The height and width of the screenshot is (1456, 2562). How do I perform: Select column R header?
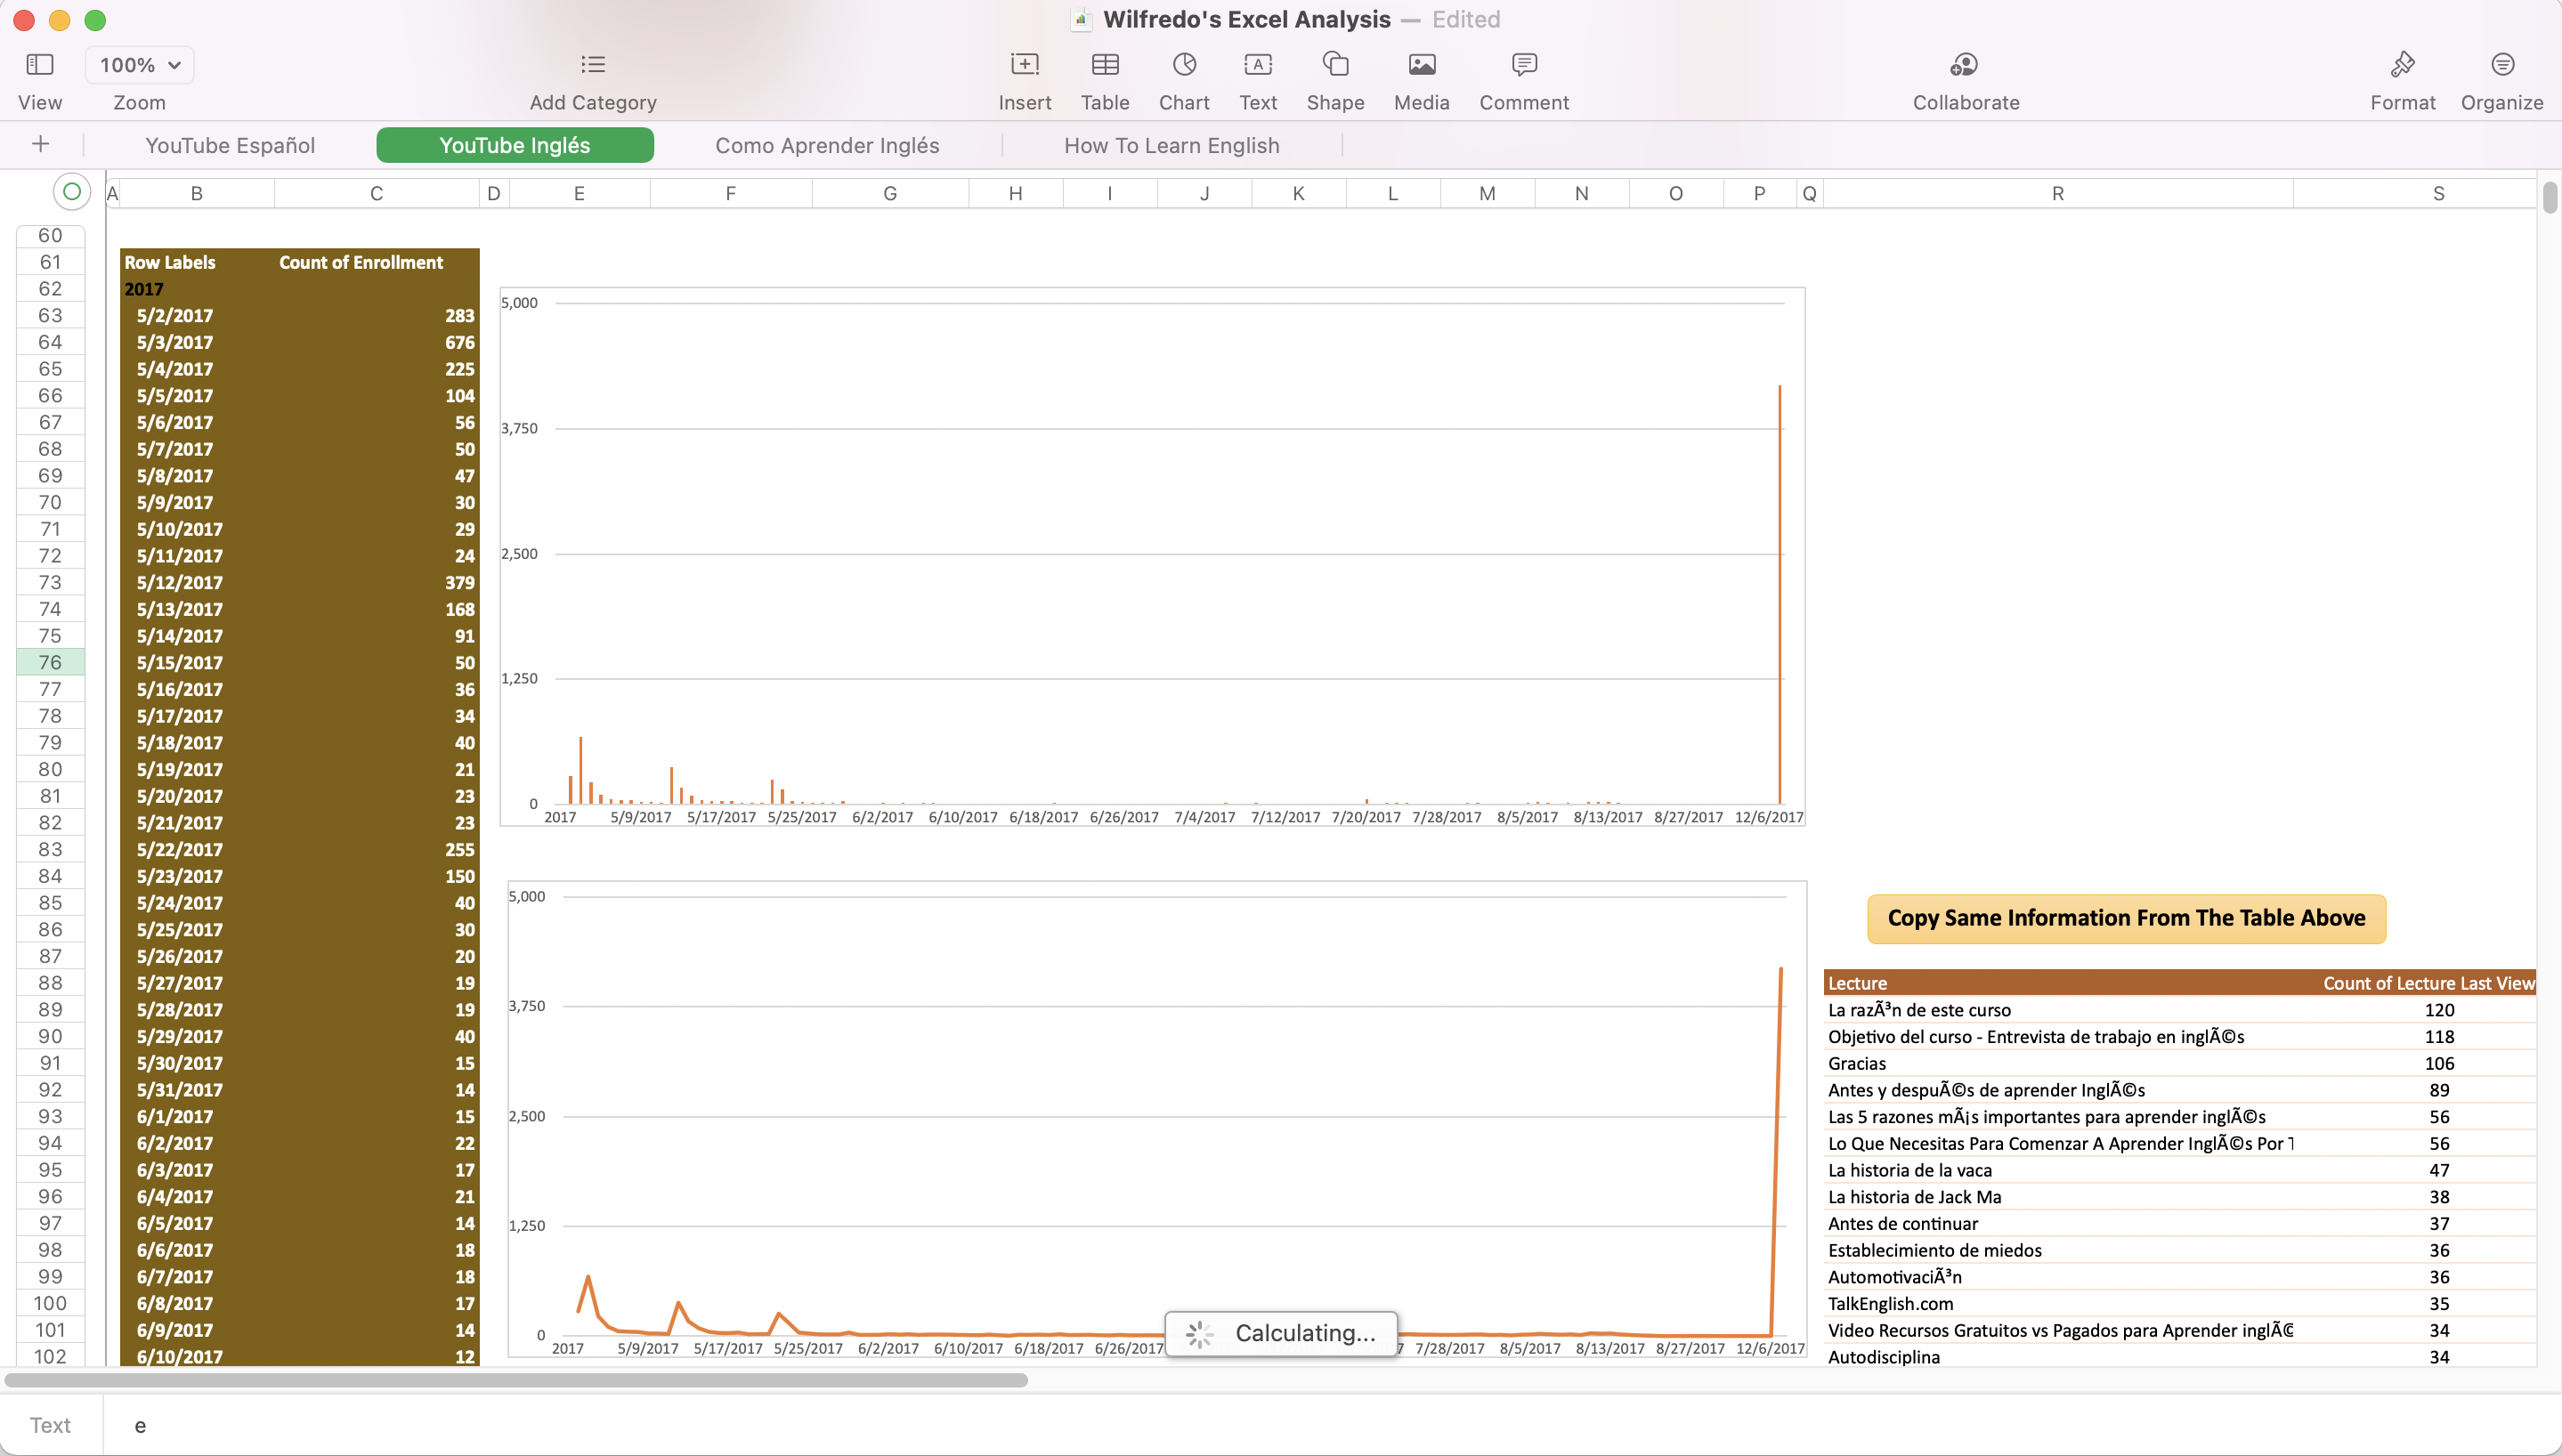2058,194
